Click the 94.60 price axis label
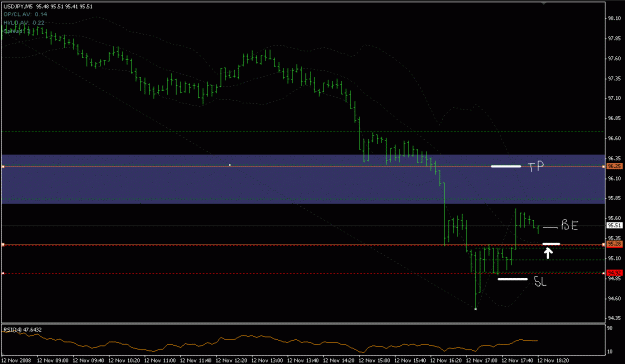 pos(614,298)
